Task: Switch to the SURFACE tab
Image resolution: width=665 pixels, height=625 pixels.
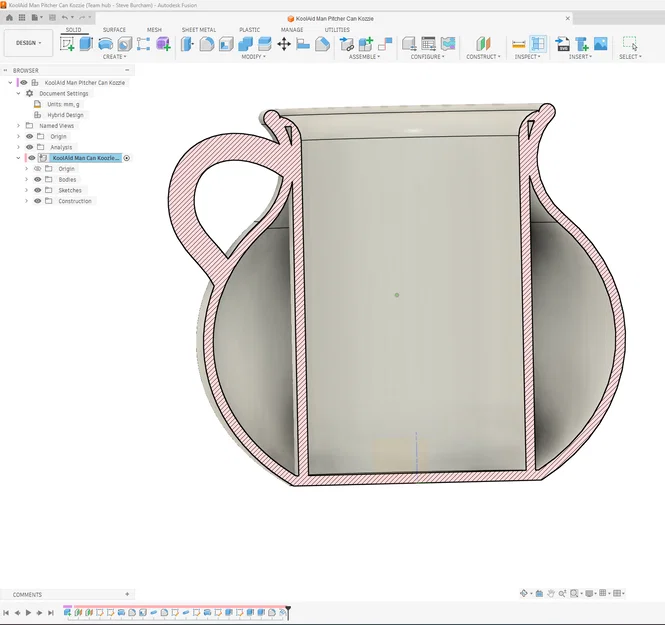Action: tap(114, 30)
